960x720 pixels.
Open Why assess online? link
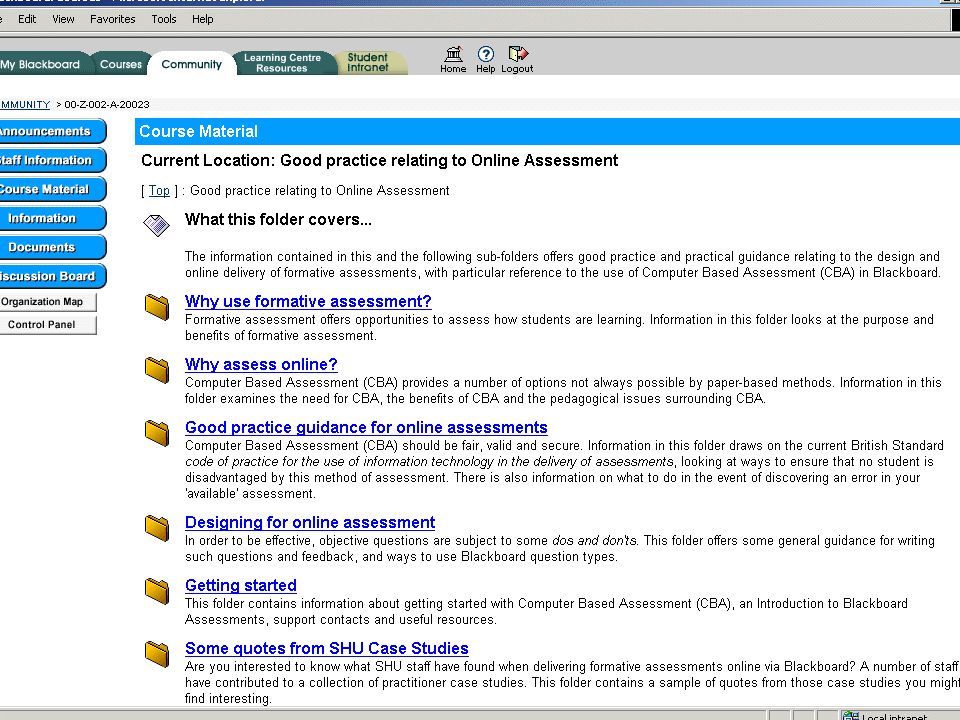261,364
